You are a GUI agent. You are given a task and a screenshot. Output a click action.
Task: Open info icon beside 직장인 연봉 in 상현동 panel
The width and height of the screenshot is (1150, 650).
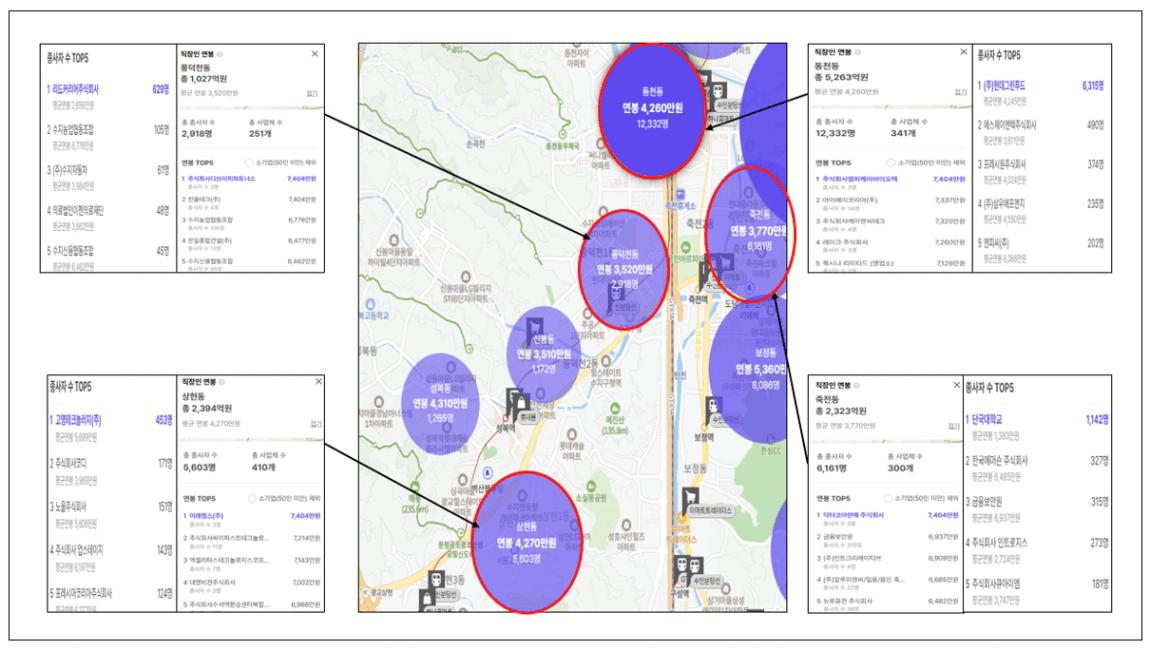[x=221, y=381]
